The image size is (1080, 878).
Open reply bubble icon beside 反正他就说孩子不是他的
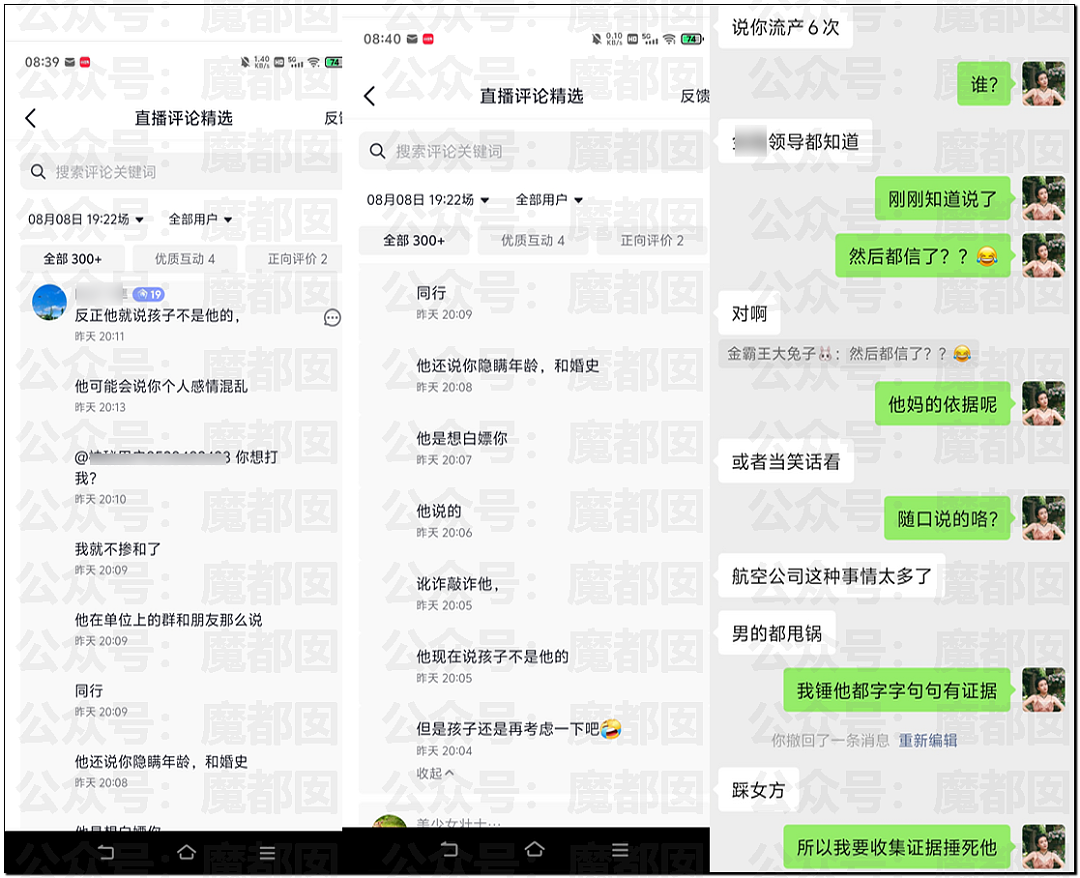coord(332,317)
